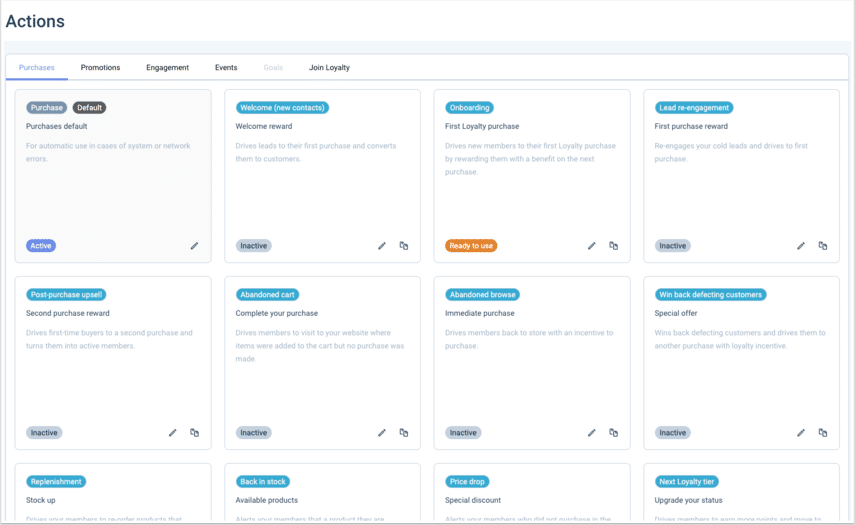Duplicate the Second purchase reward action
This screenshot has height=525, width=855.
coord(194,433)
